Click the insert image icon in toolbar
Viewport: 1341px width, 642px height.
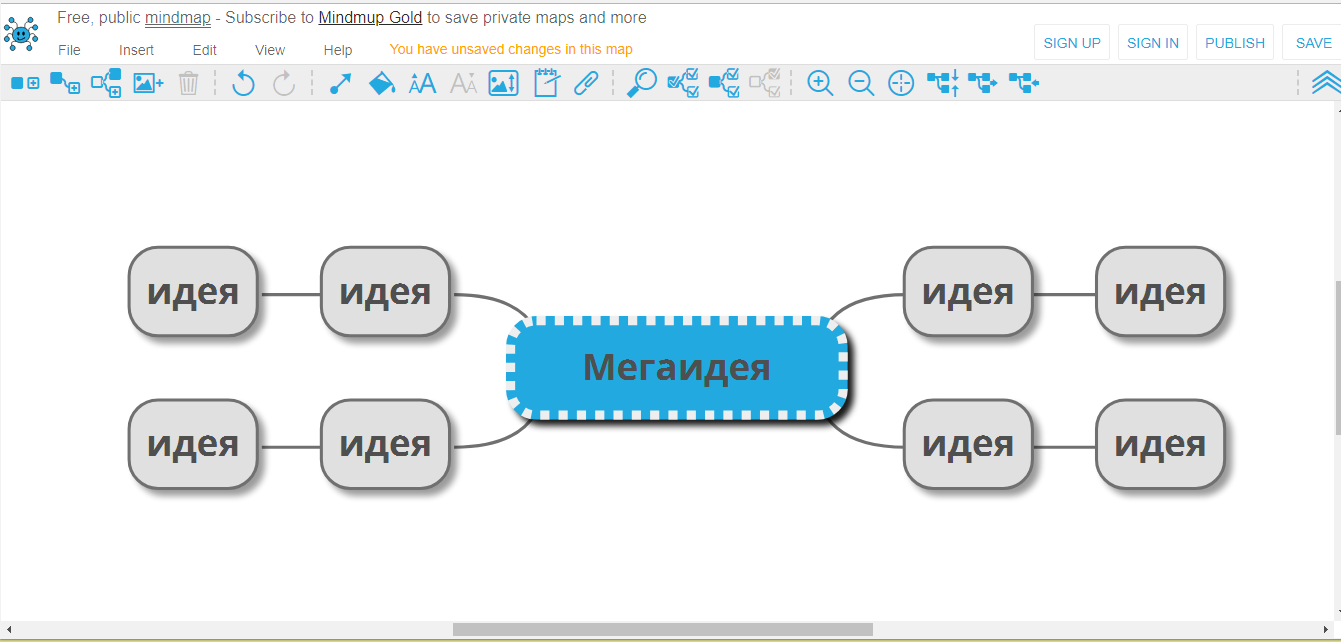[x=148, y=84]
